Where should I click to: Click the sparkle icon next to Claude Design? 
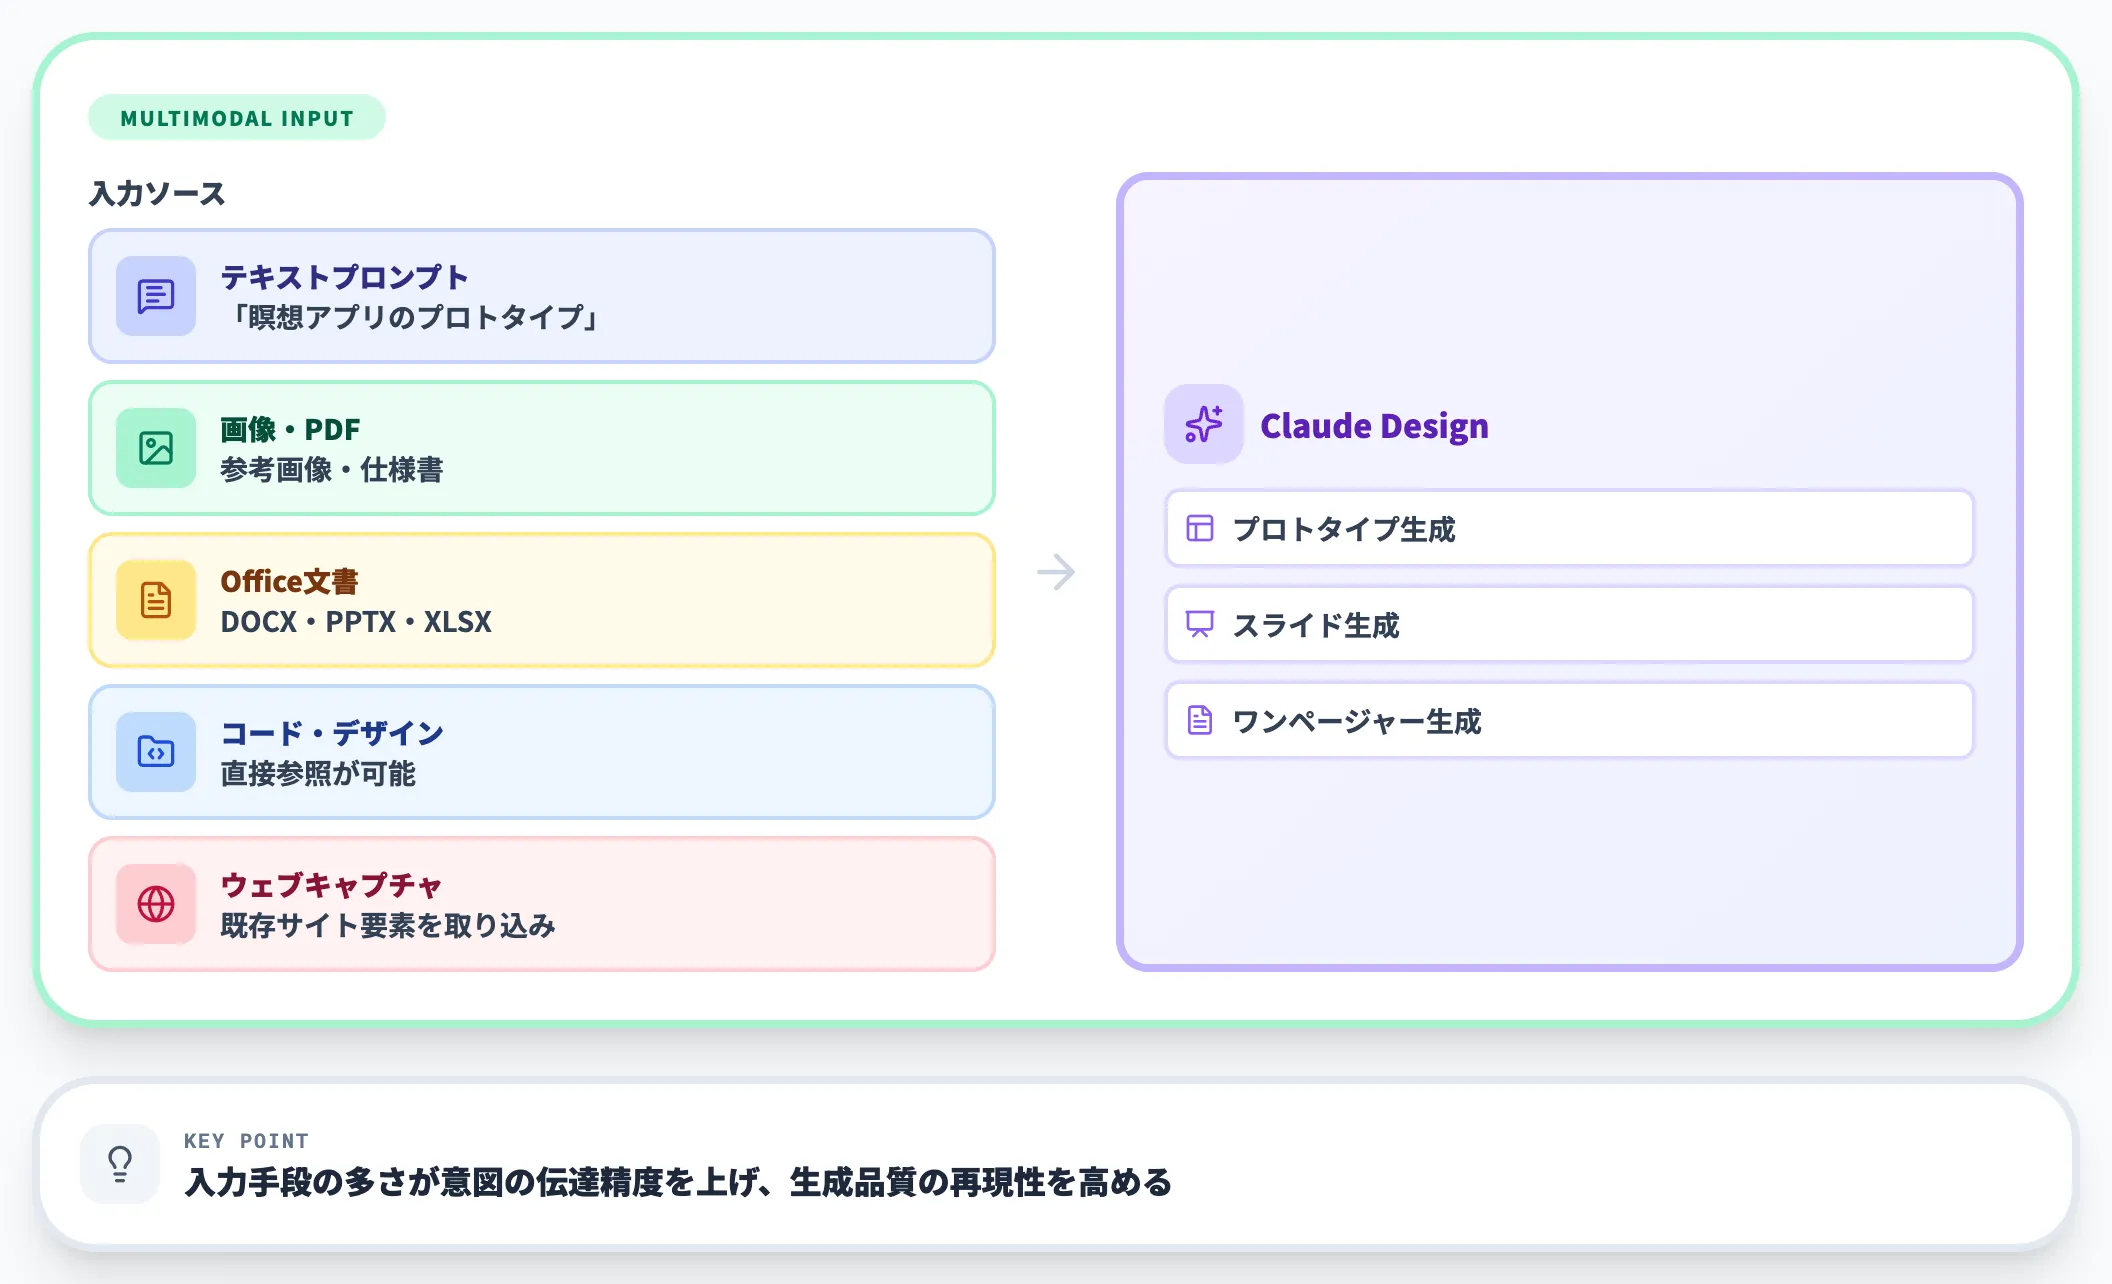pyautogui.click(x=1203, y=425)
